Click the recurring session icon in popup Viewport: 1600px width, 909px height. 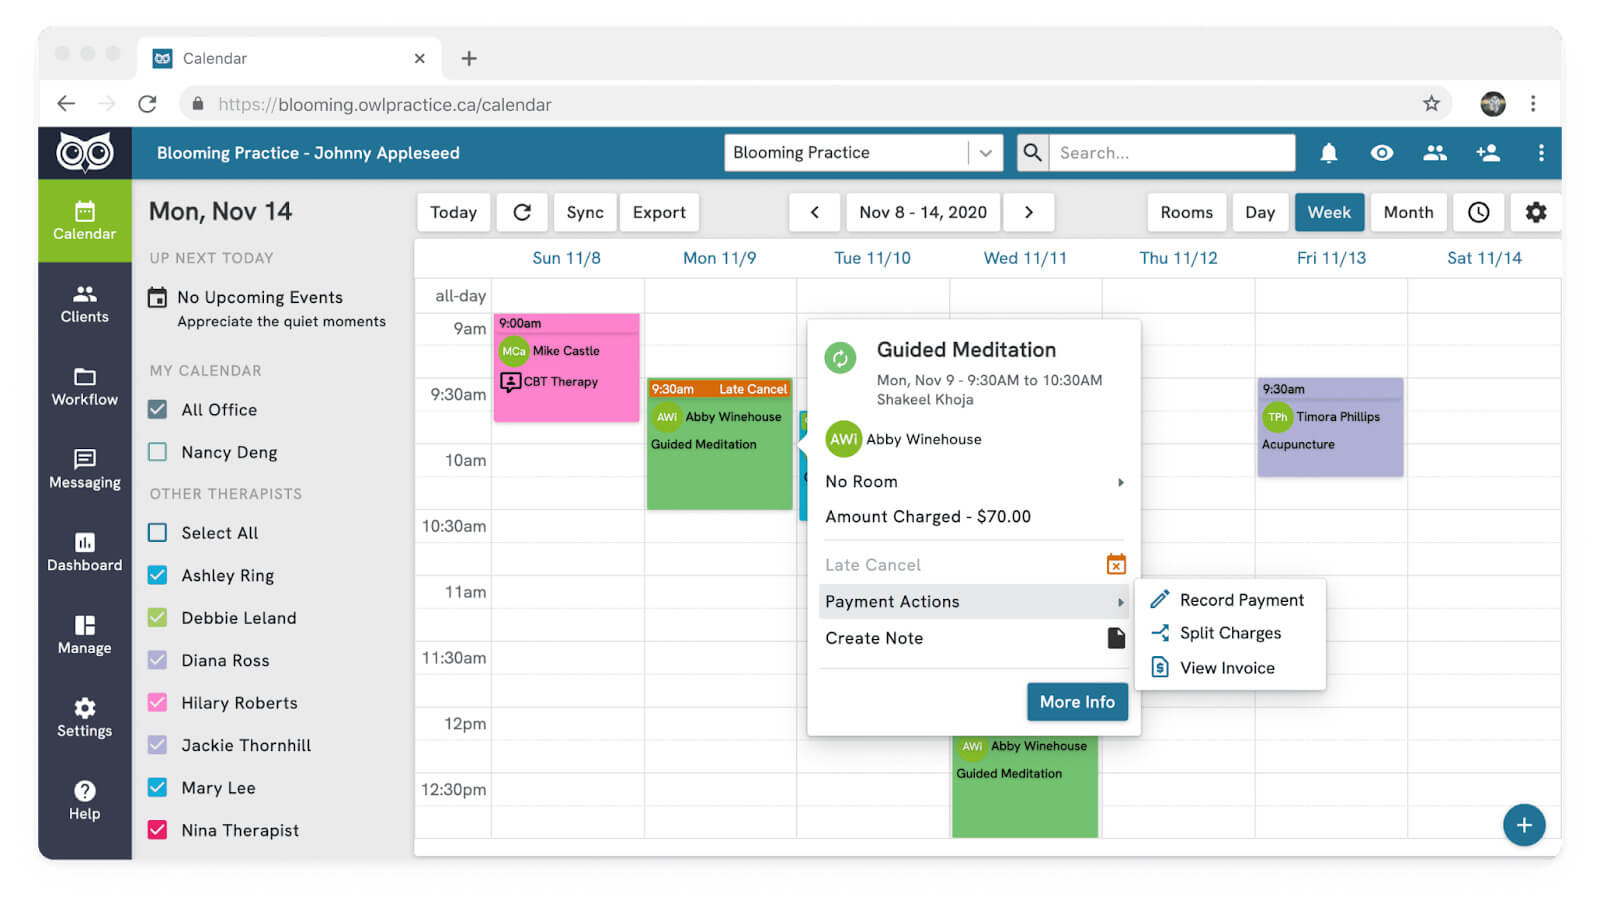tap(840, 357)
